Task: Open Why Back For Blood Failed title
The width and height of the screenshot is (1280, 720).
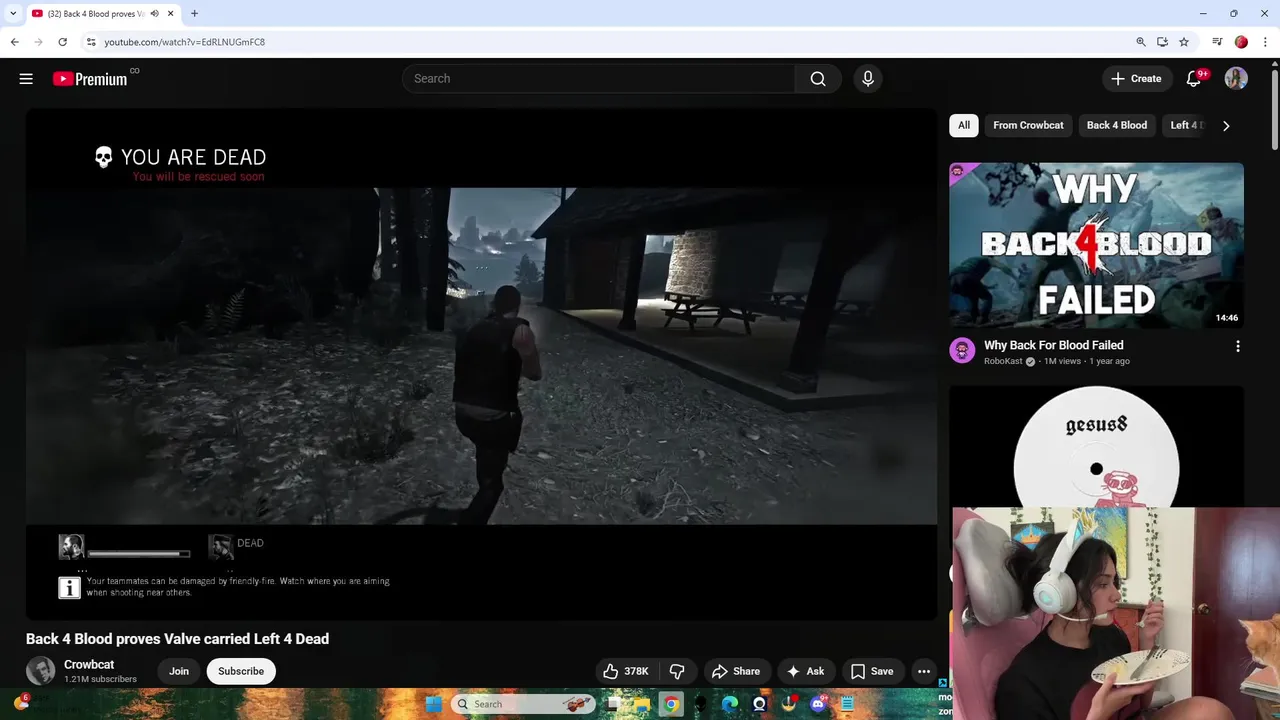Action: pyautogui.click(x=1054, y=345)
